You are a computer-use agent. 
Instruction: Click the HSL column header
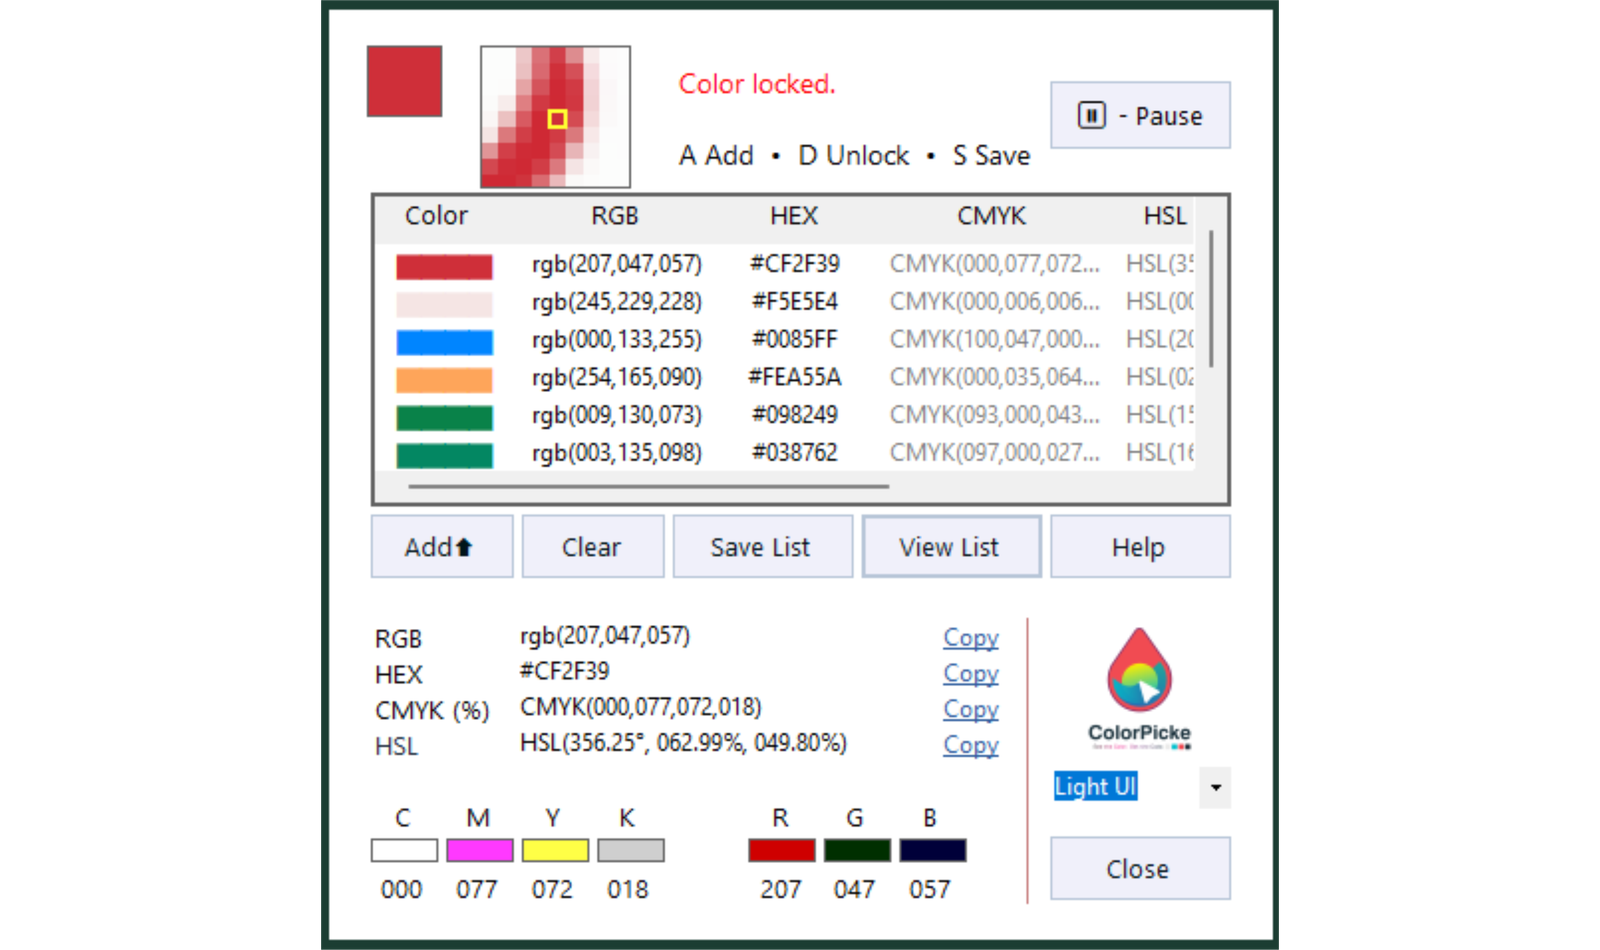click(x=1165, y=216)
